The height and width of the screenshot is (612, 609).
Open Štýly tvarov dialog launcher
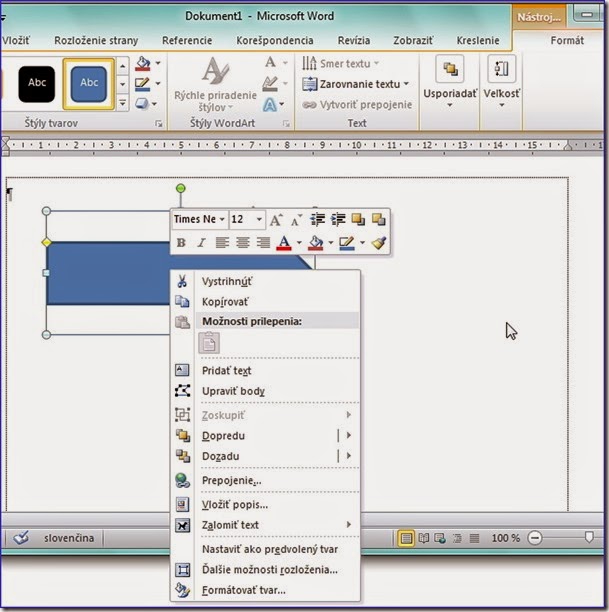tap(158, 124)
